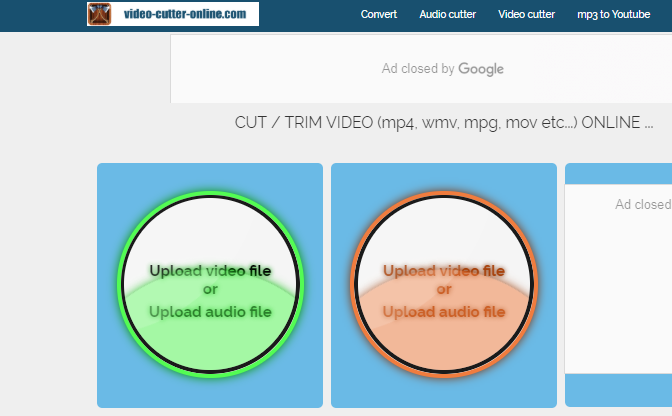The image size is (672, 416).
Task: Click the orange upload circle
Action: point(444,284)
